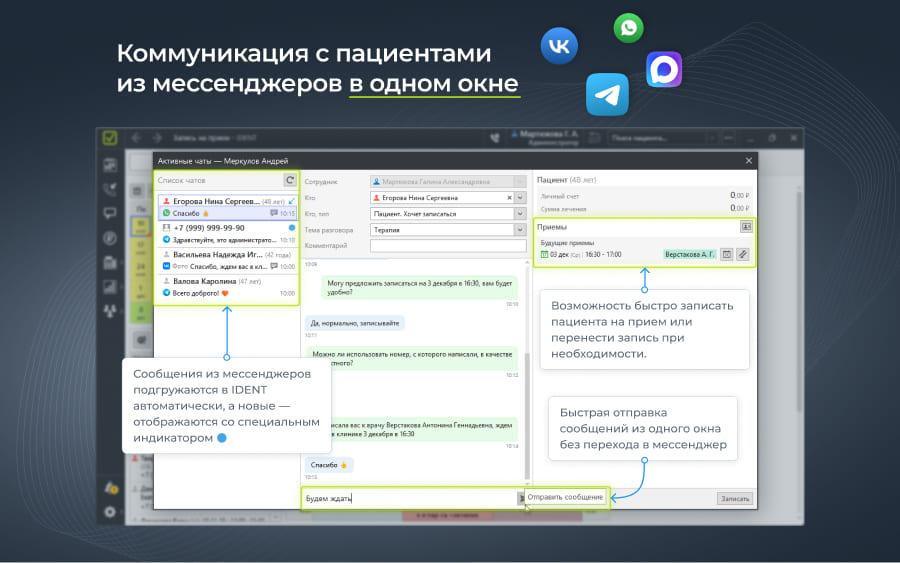
Task: Clear the Егорова Нина Сергеевна Кто field
Action: 507,198
